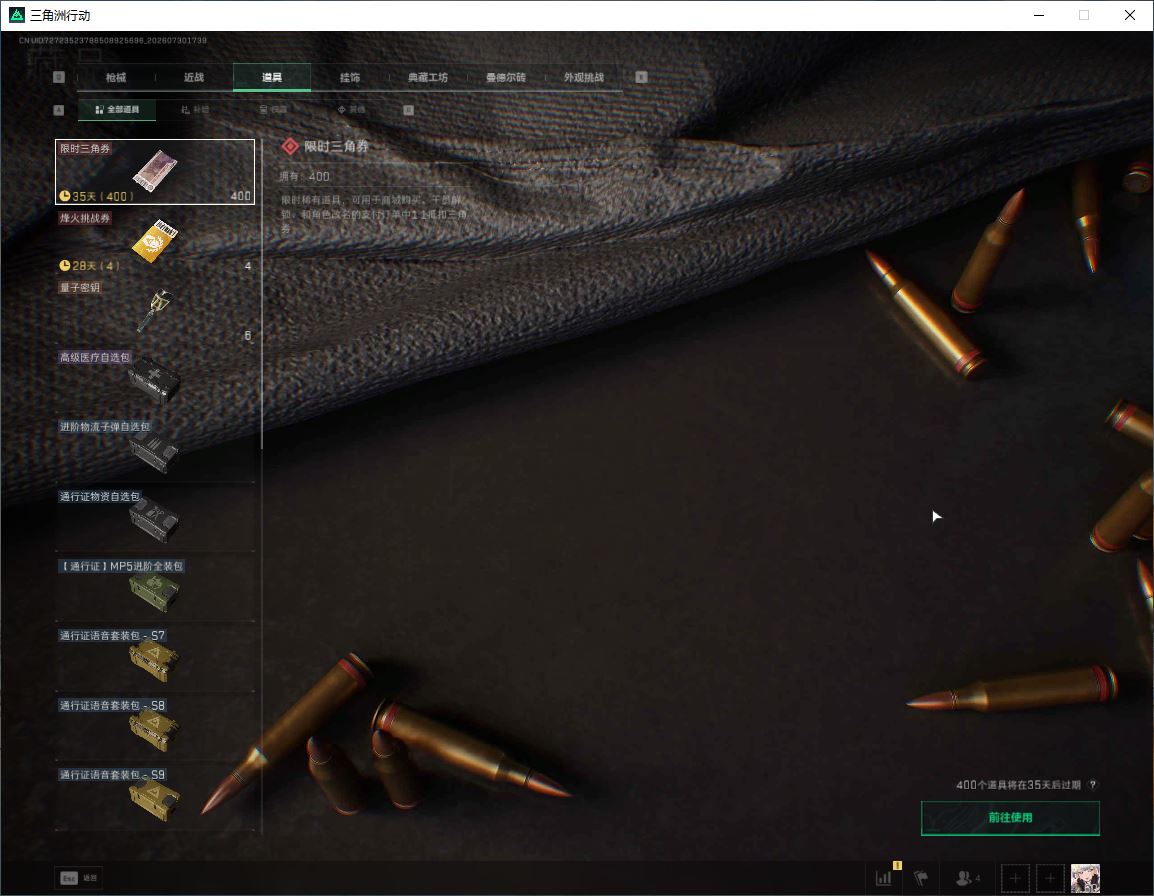
Task: Open the player avatar profile
Action: [1086, 878]
